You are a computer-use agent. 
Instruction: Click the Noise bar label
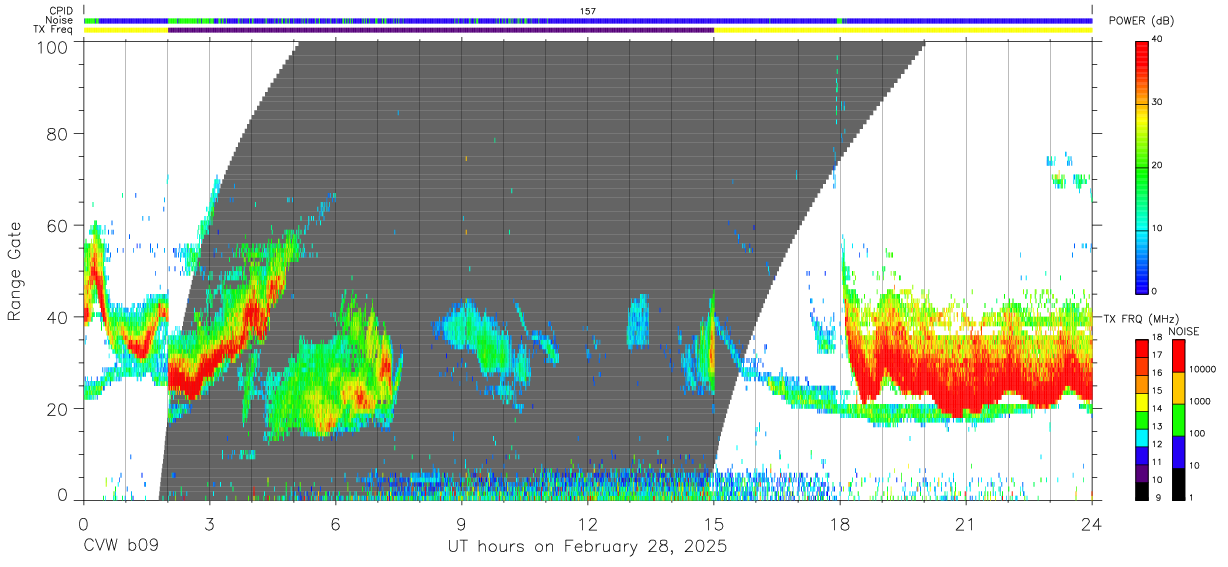[59, 20]
